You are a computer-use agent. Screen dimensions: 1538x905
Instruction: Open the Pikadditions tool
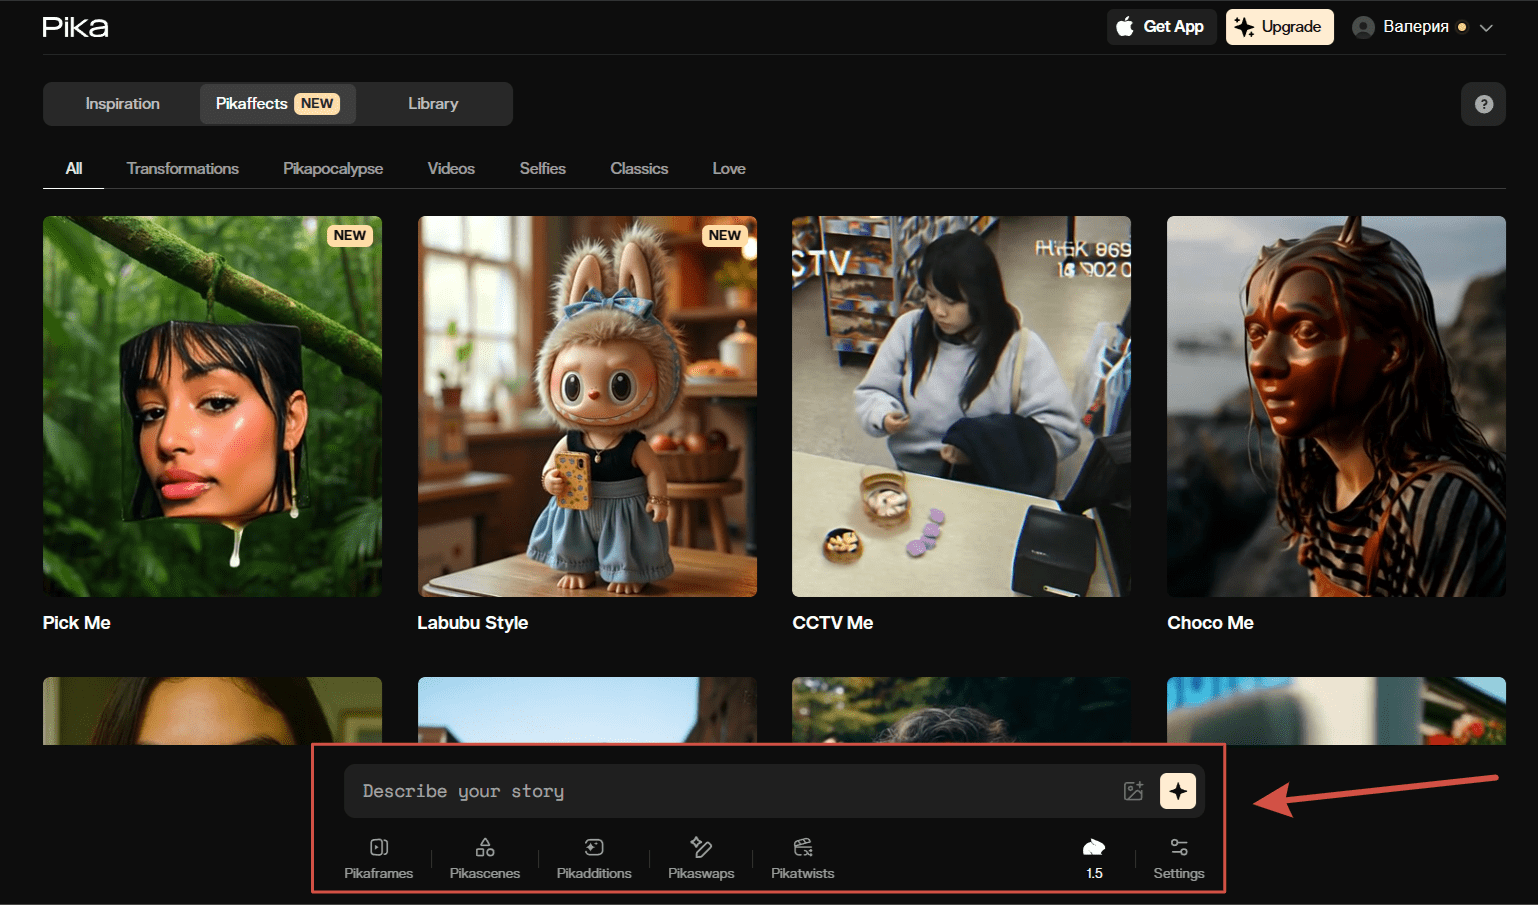coord(594,859)
